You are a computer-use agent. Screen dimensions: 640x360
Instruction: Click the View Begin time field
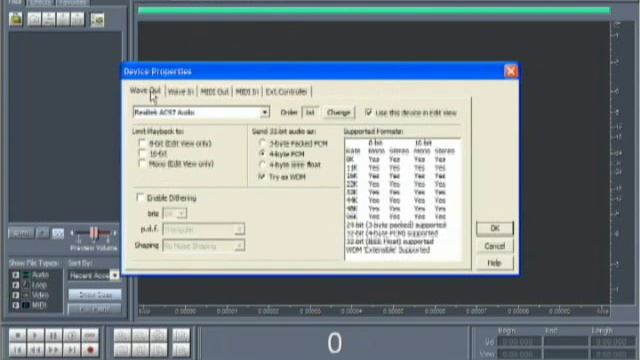coord(519,354)
